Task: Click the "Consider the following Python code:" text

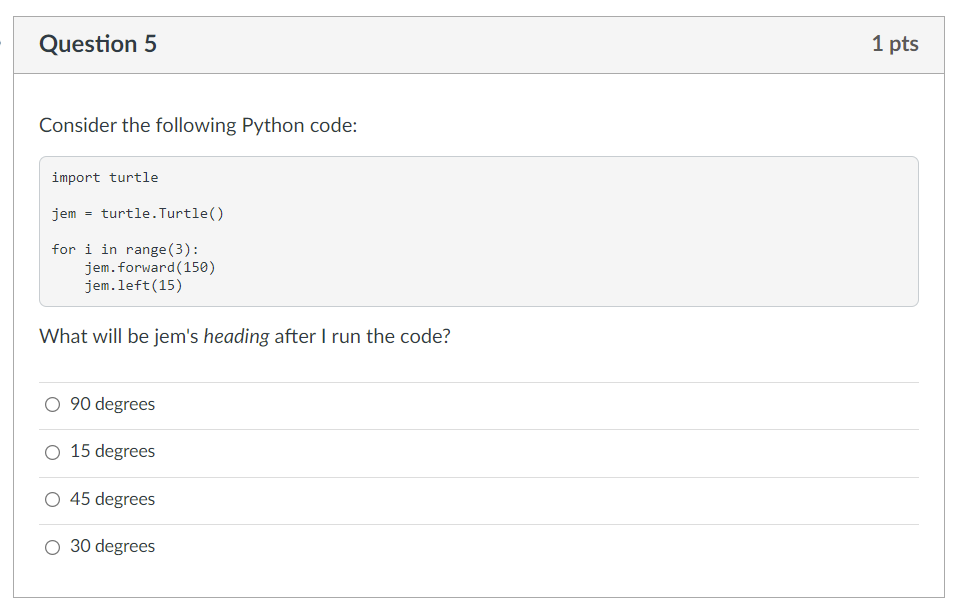Action: [198, 125]
